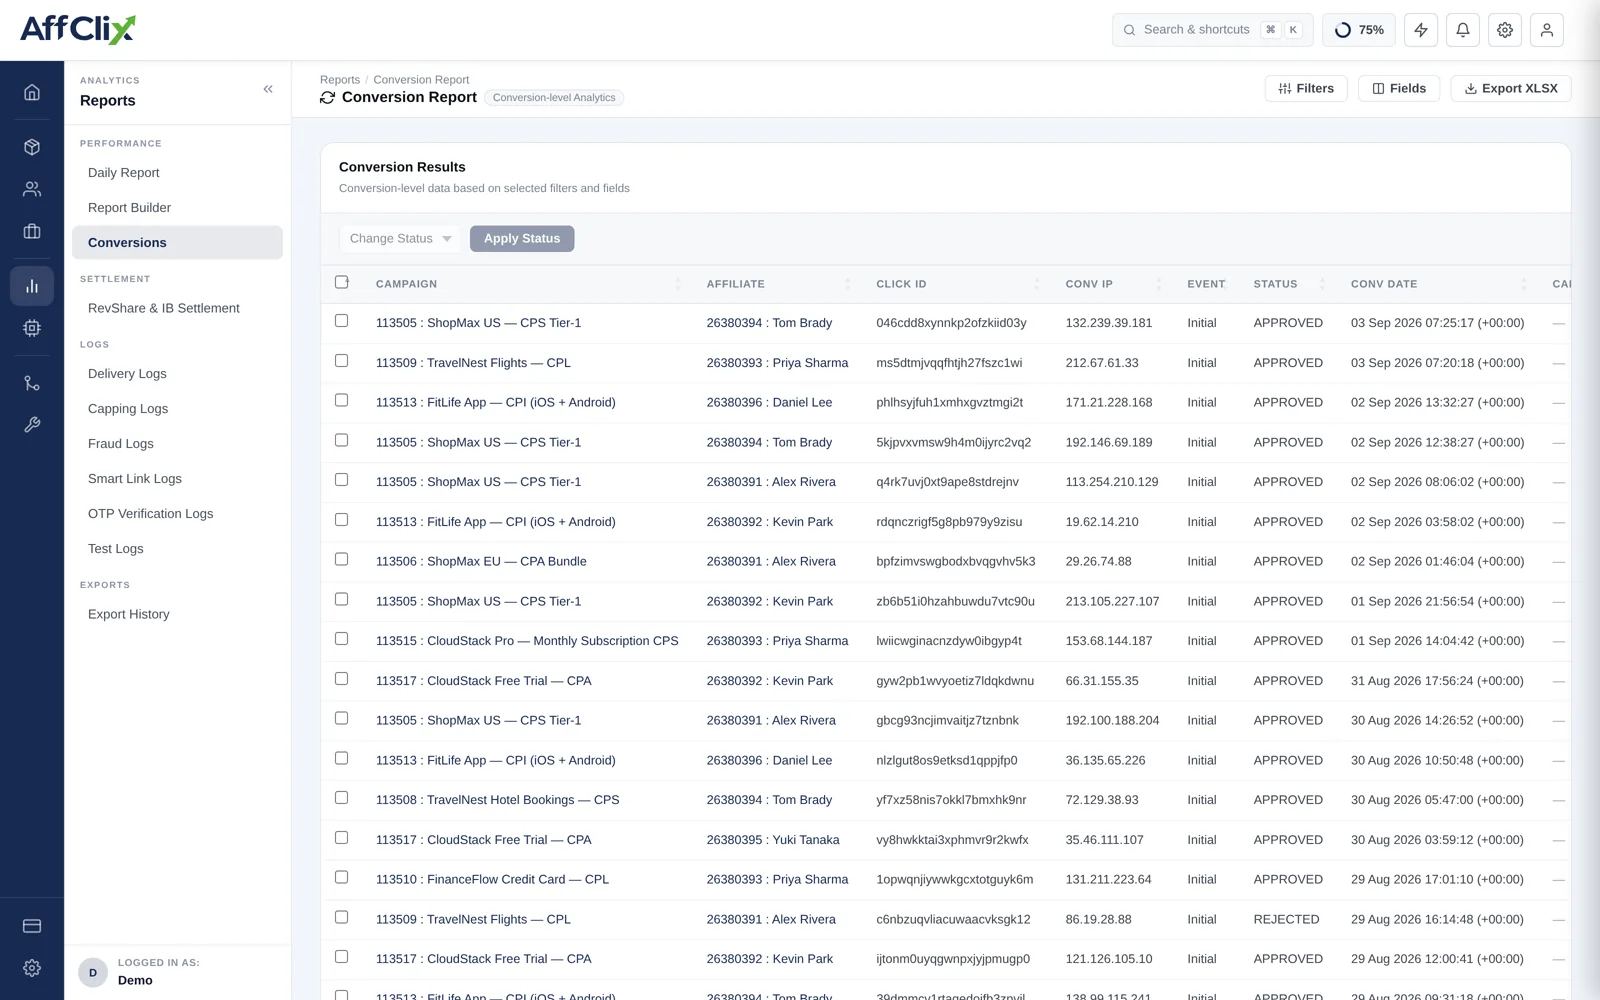Image resolution: width=1600 pixels, height=1000 pixels.
Task: Open the Automation chip icon
Action: (x=32, y=328)
